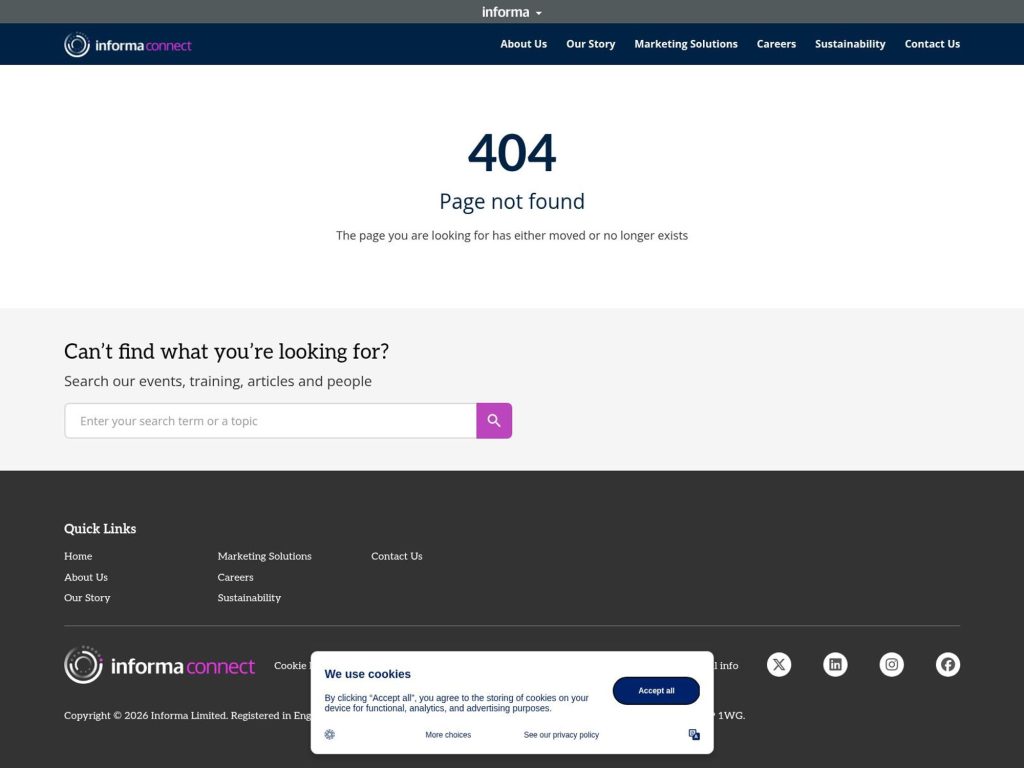The height and width of the screenshot is (768, 1024).
Task: Click the privacy options icon in cookie banner
Action: coord(694,734)
